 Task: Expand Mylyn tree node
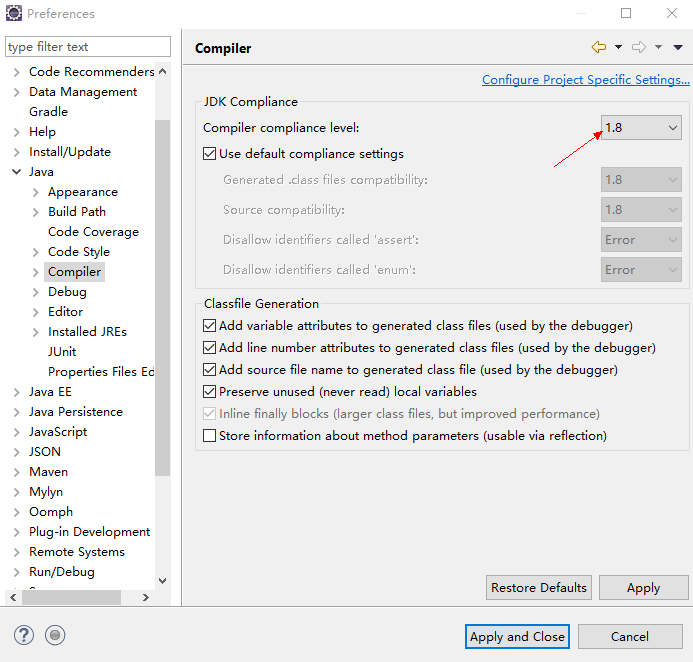[16, 492]
